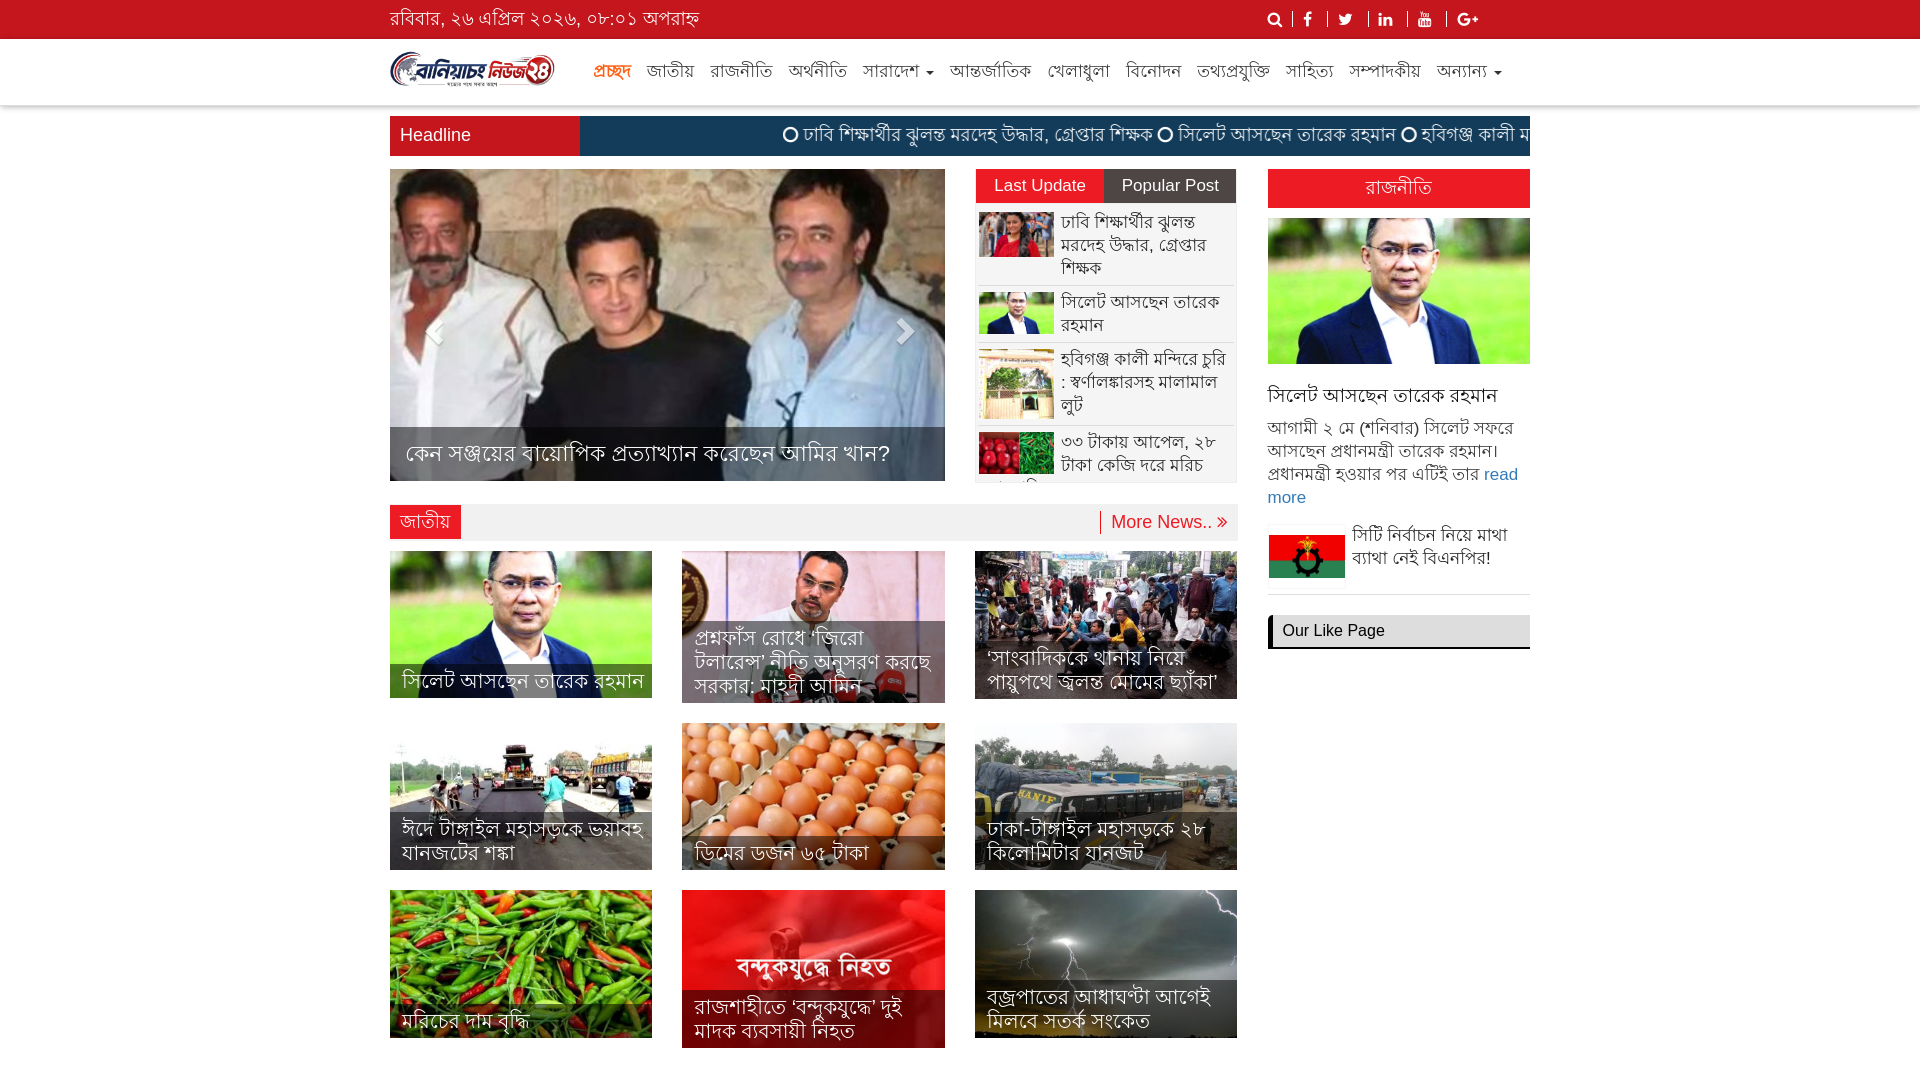
Task: Open the YouTube social icon
Action: pyautogui.click(x=1425, y=20)
